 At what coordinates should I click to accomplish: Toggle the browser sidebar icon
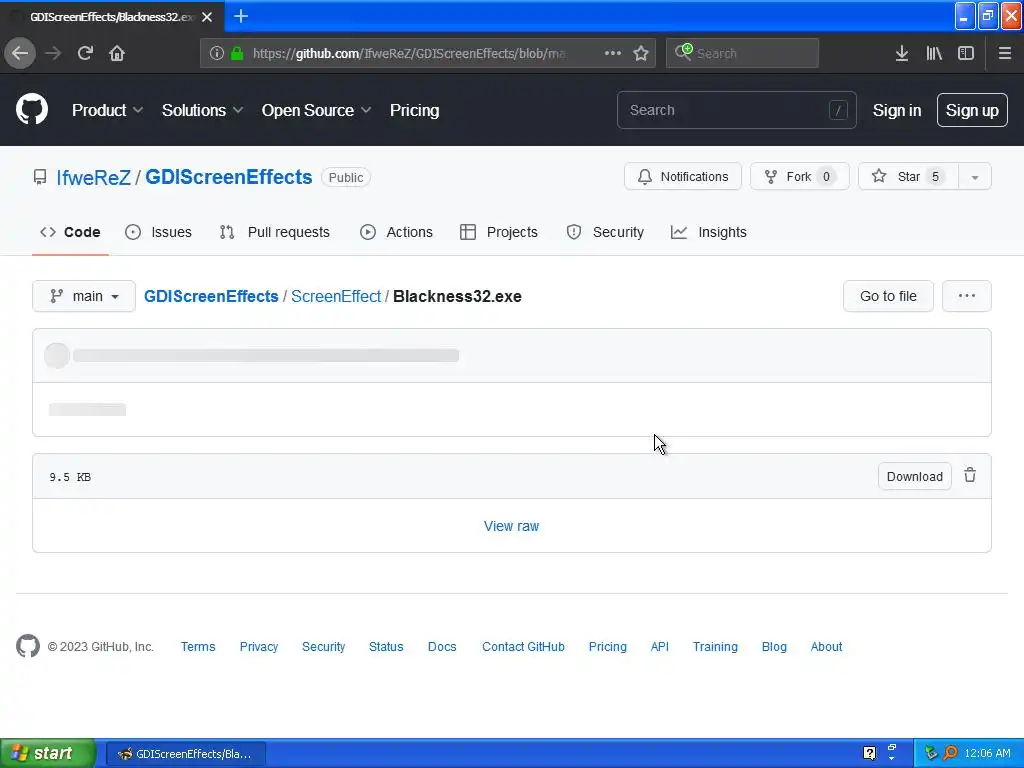point(966,53)
